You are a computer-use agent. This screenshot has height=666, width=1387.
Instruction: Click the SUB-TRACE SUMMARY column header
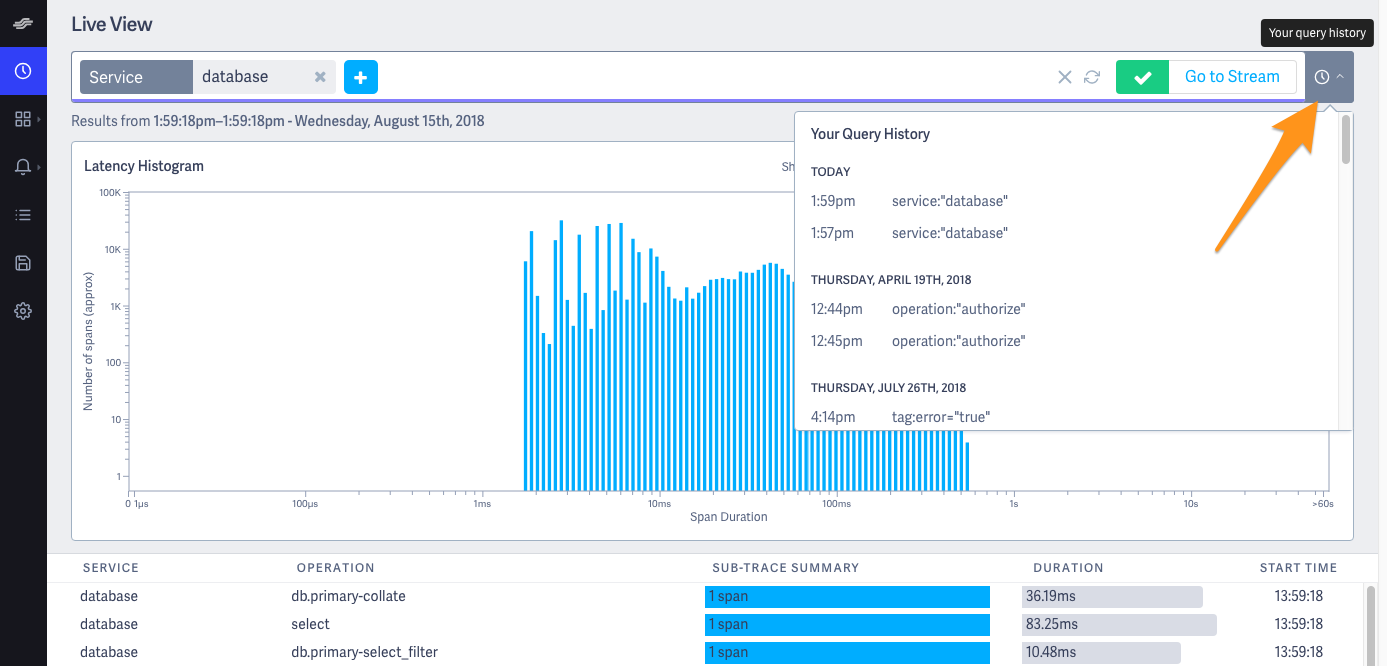point(785,568)
